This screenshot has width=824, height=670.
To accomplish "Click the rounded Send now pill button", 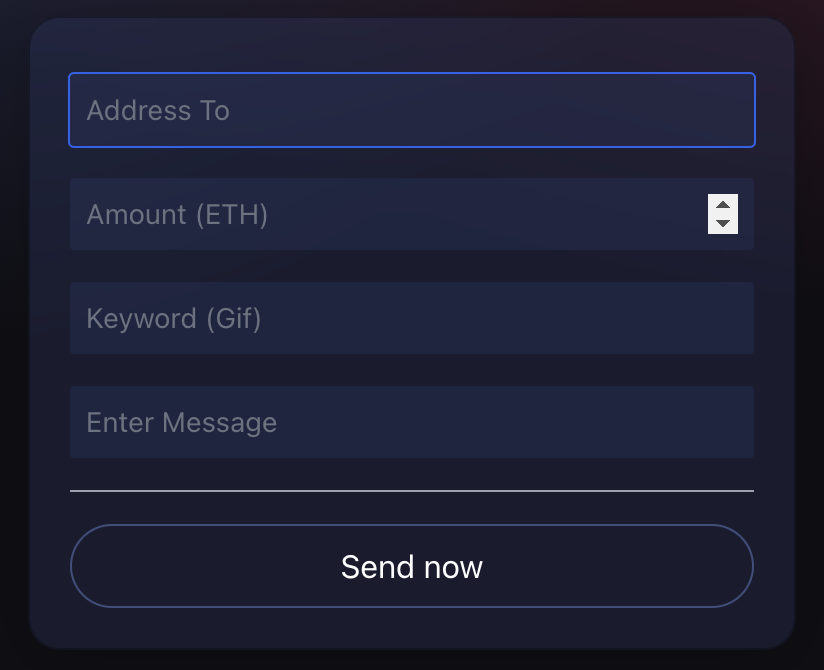I will pyautogui.click(x=411, y=566).
